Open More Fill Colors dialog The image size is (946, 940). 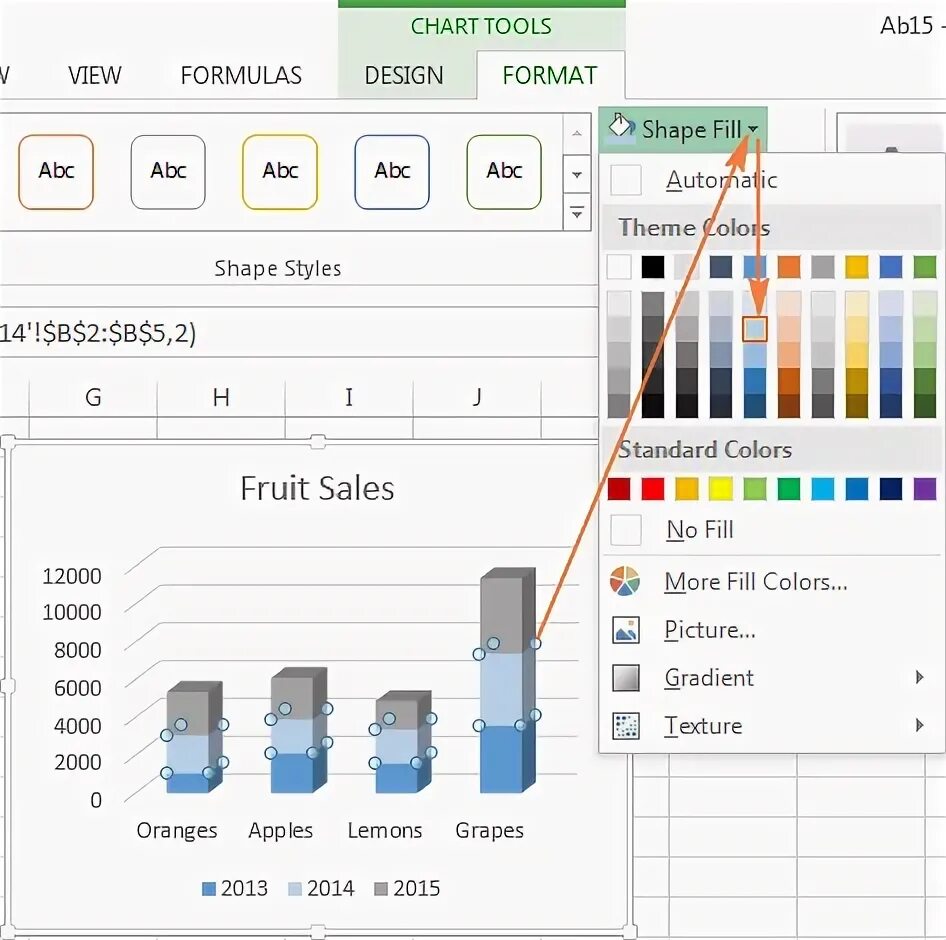click(772, 582)
